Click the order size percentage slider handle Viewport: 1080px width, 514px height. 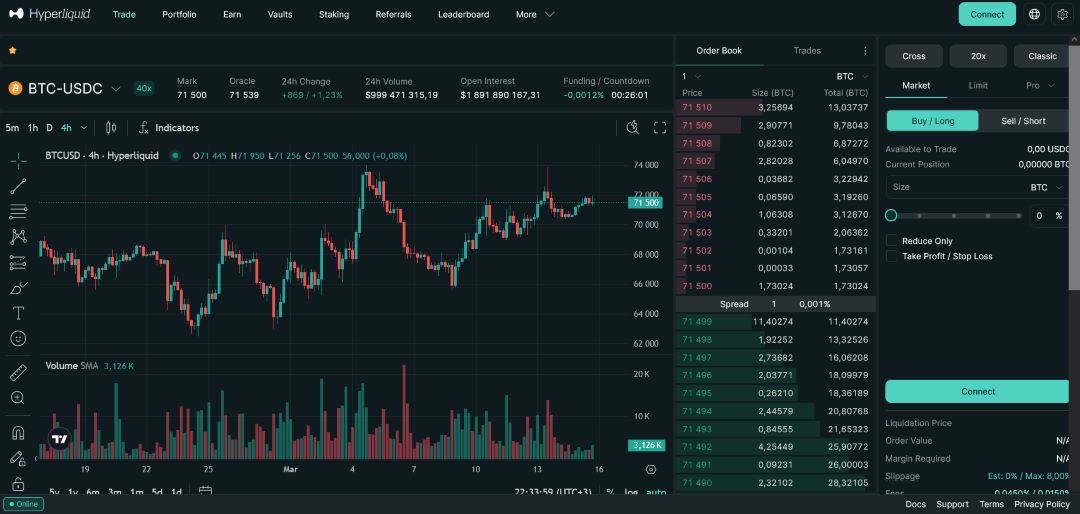point(891,215)
